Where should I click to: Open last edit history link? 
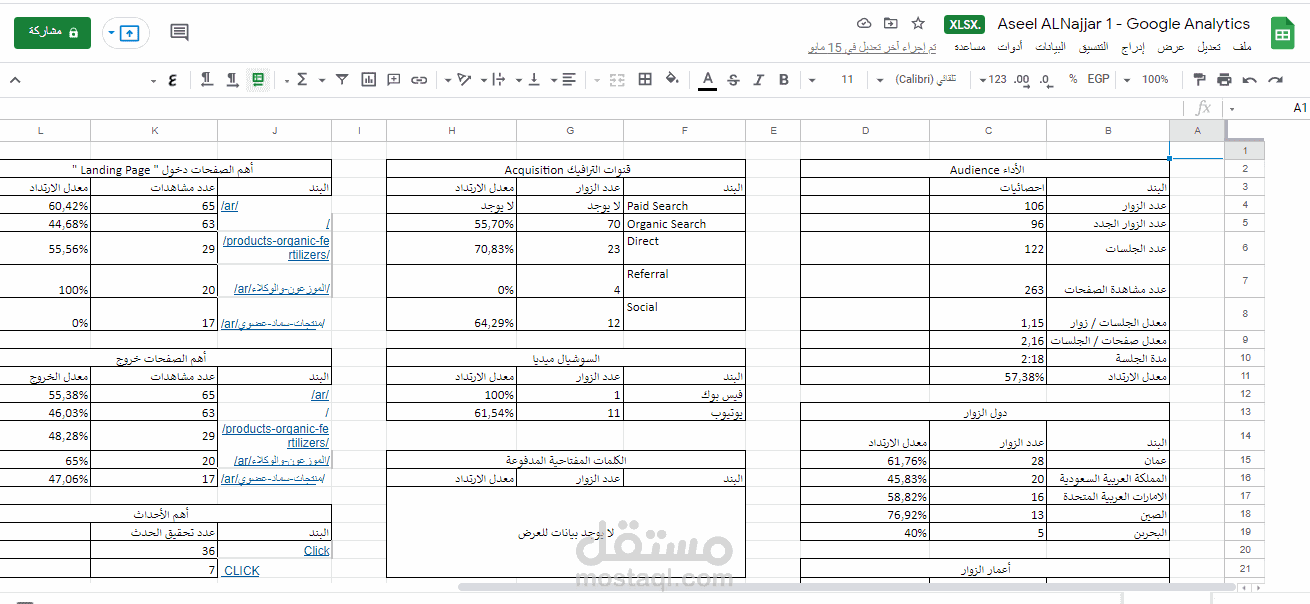[x=872, y=47]
